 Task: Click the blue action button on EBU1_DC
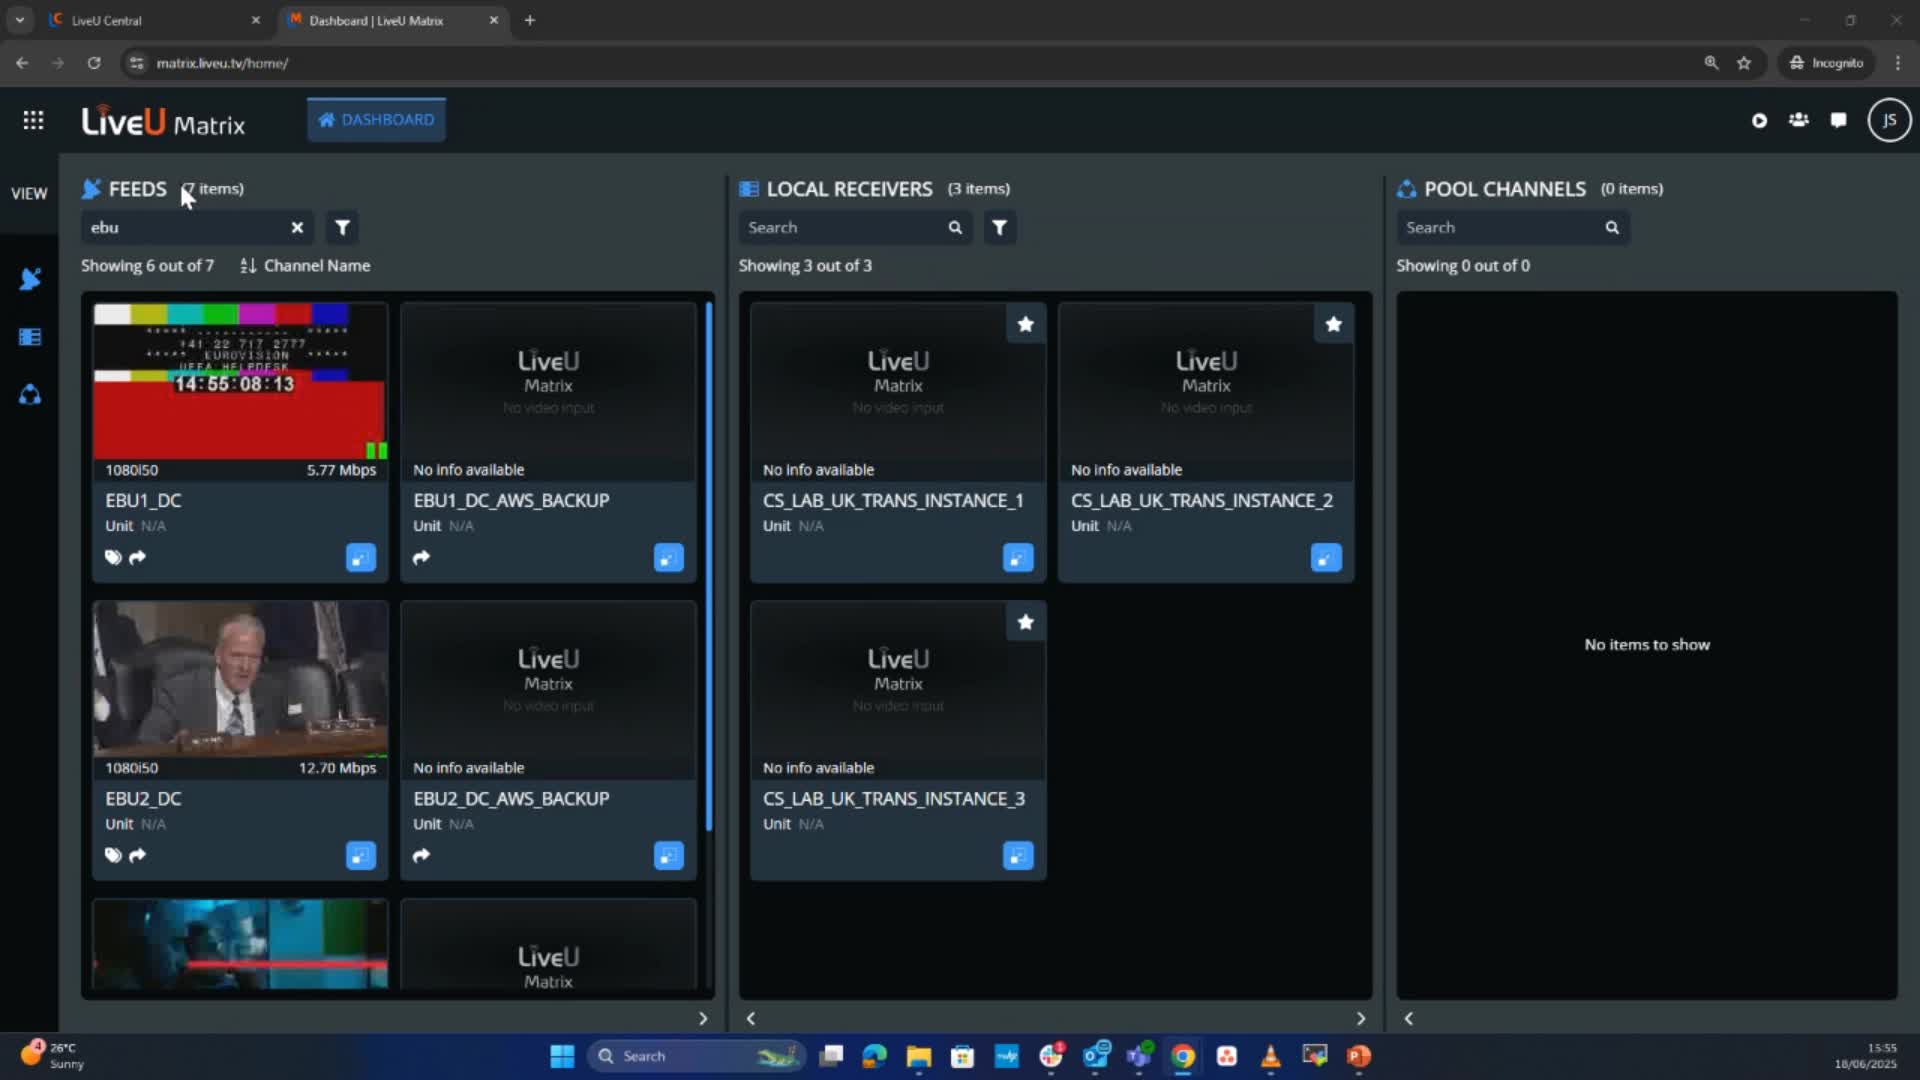pos(361,557)
